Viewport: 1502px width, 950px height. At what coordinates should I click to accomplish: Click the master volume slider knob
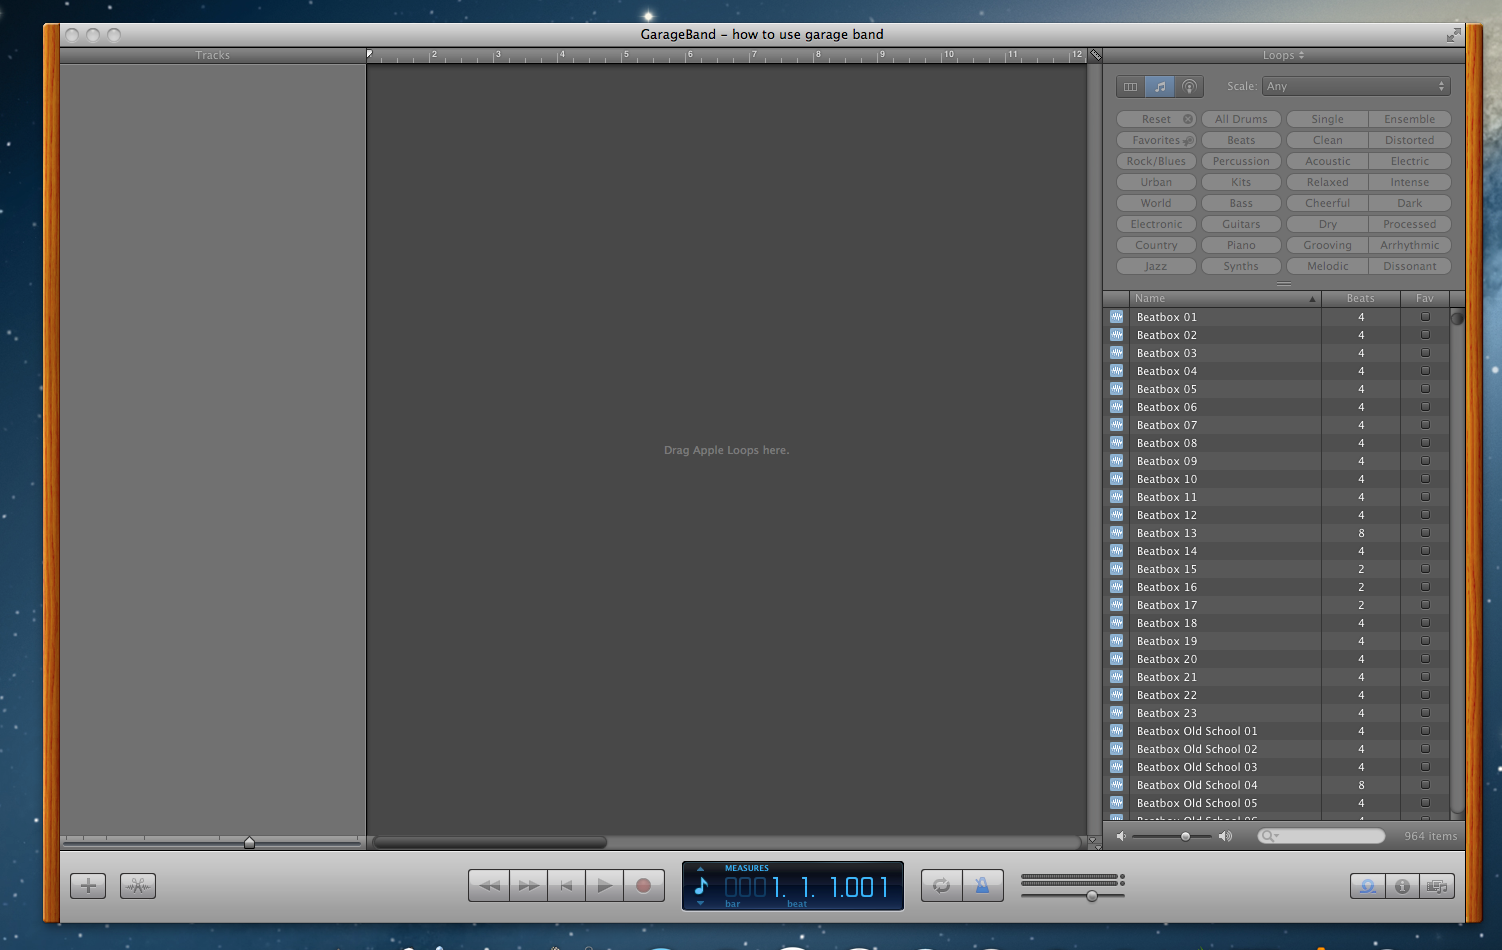[x=1092, y=896]
